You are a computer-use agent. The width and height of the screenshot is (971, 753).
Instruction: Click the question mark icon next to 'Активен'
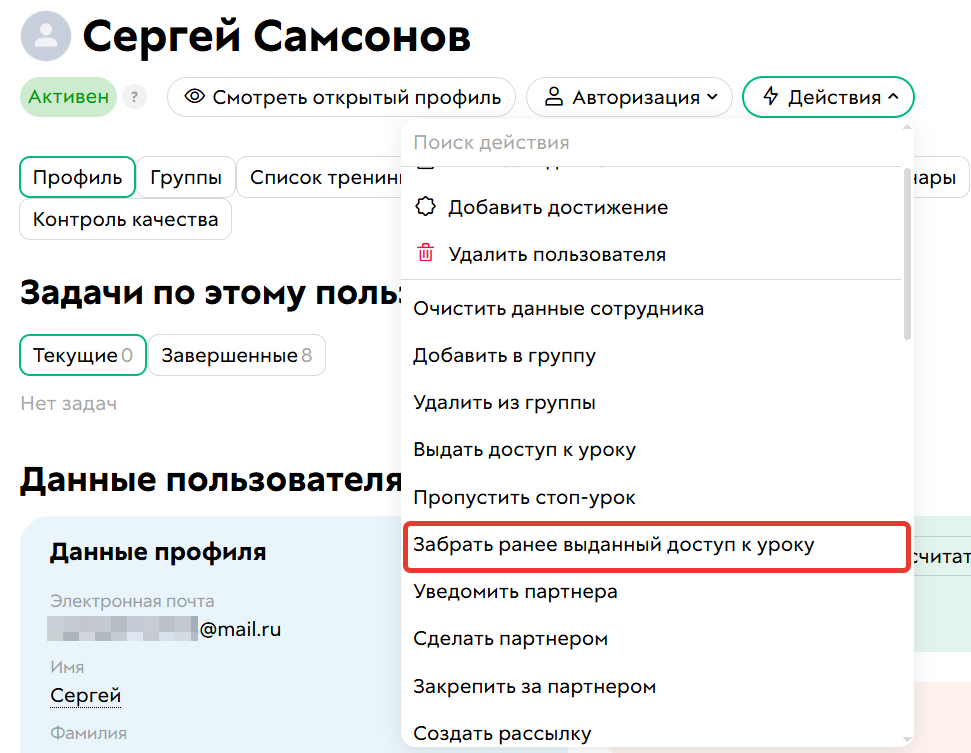tap(134, 97)
